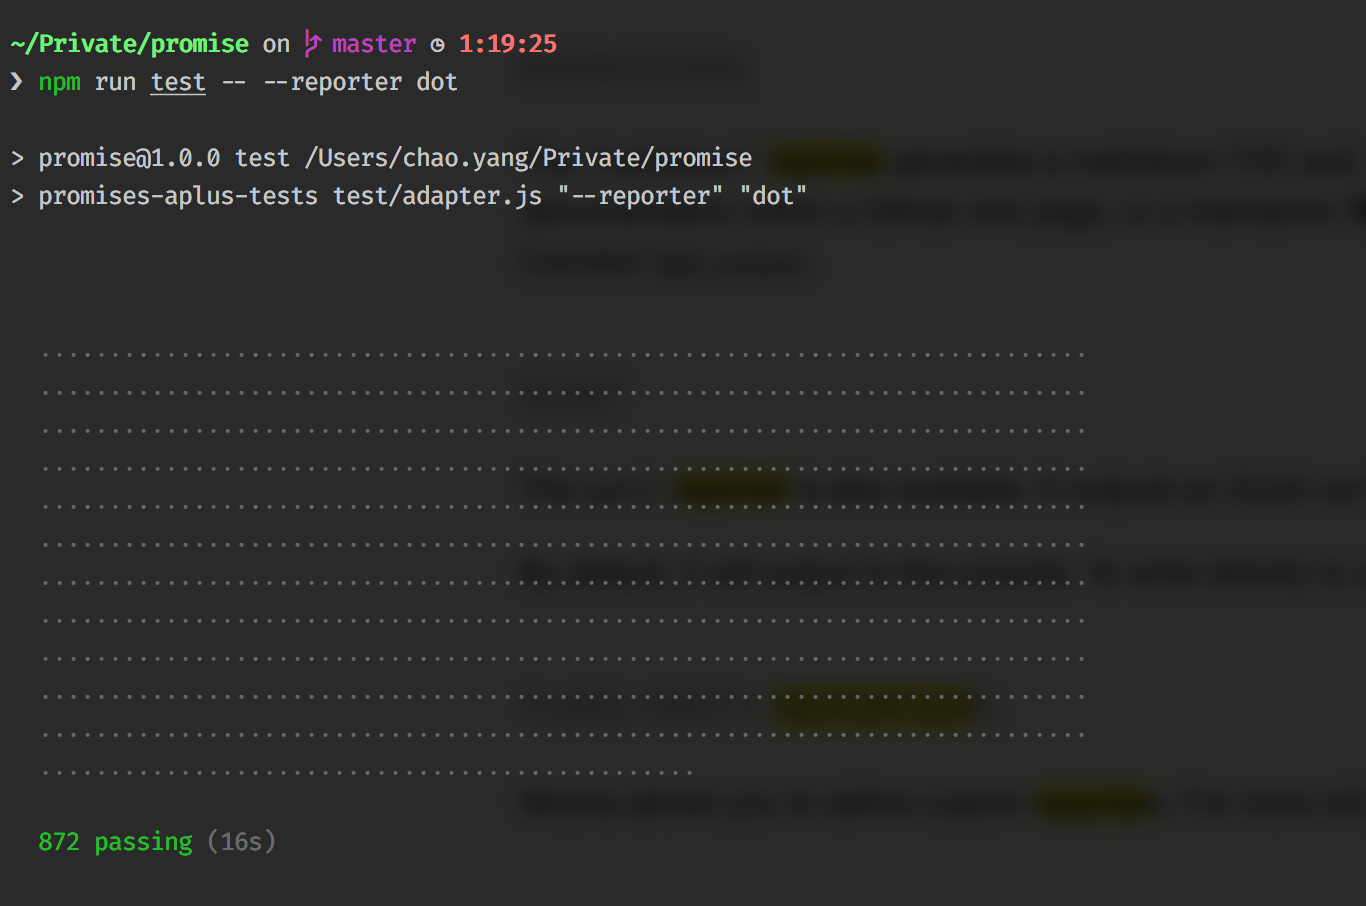Click the promises-aplus-tests command text

pyautogui.click(x=178, y=196)
